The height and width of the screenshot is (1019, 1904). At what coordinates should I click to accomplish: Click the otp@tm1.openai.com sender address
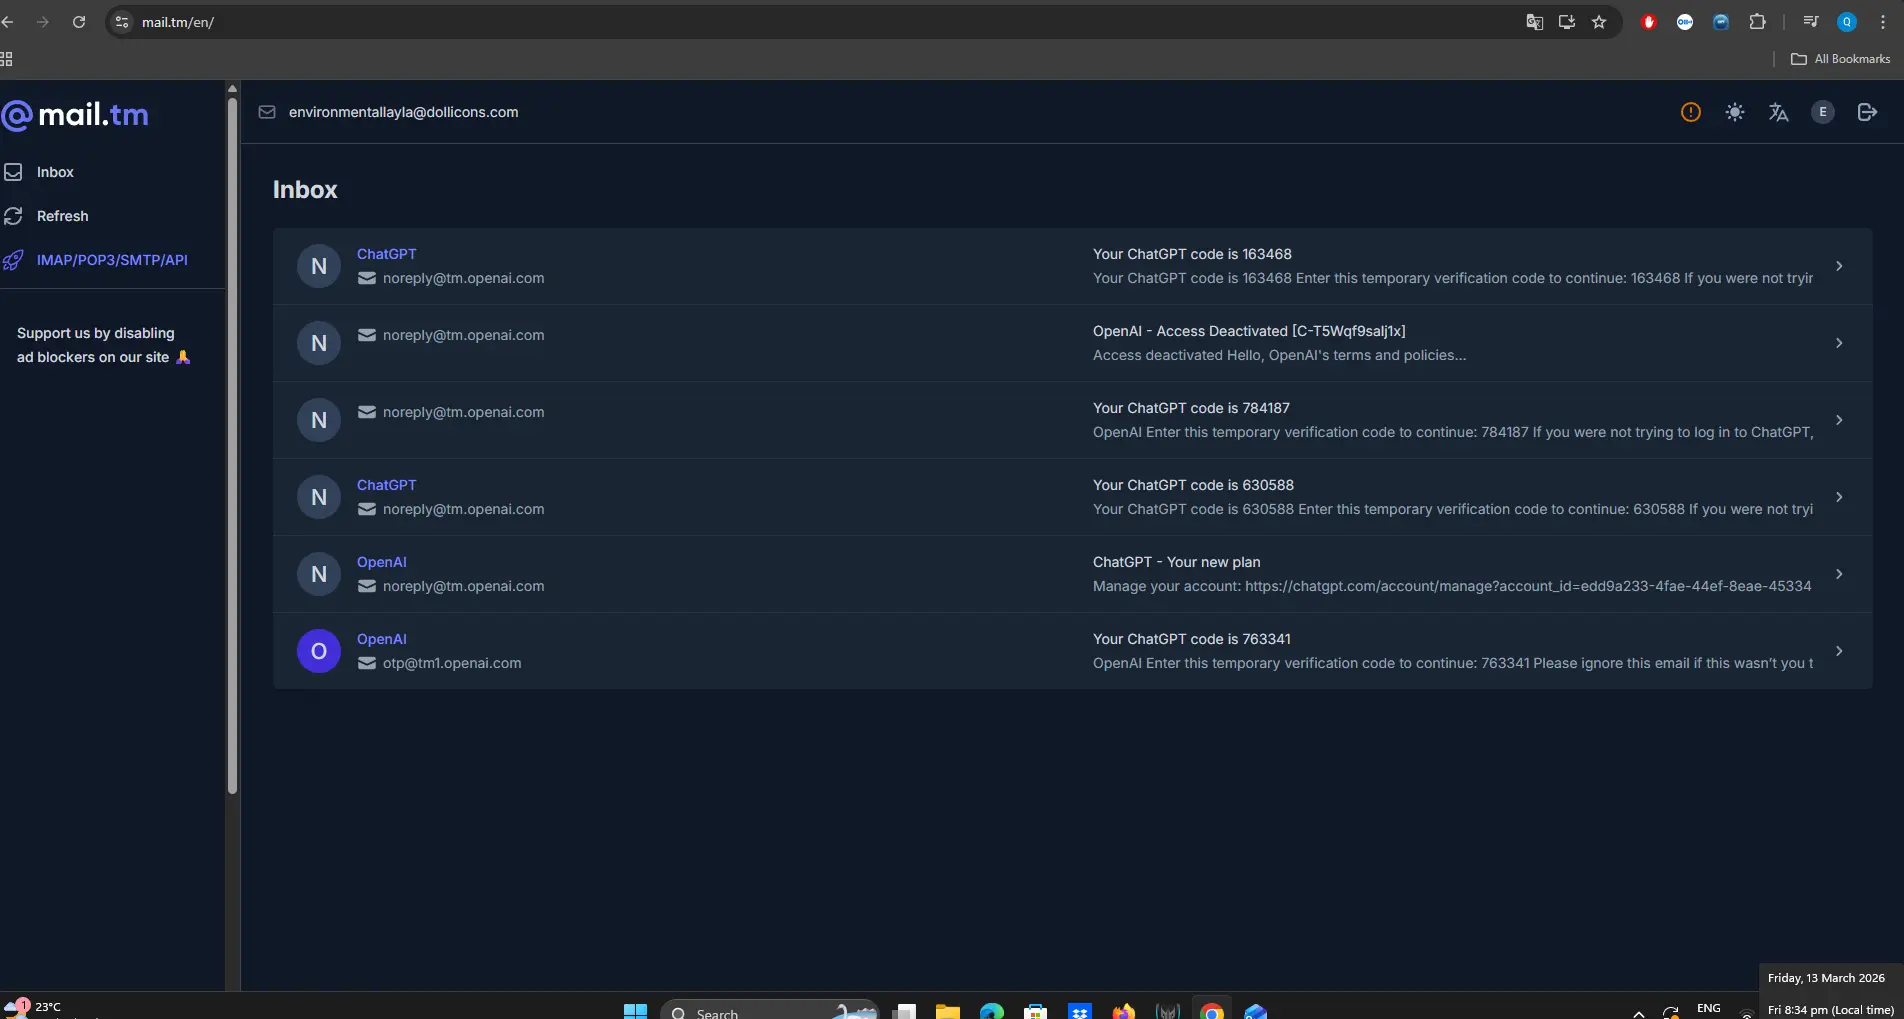[x=451, y=663]
